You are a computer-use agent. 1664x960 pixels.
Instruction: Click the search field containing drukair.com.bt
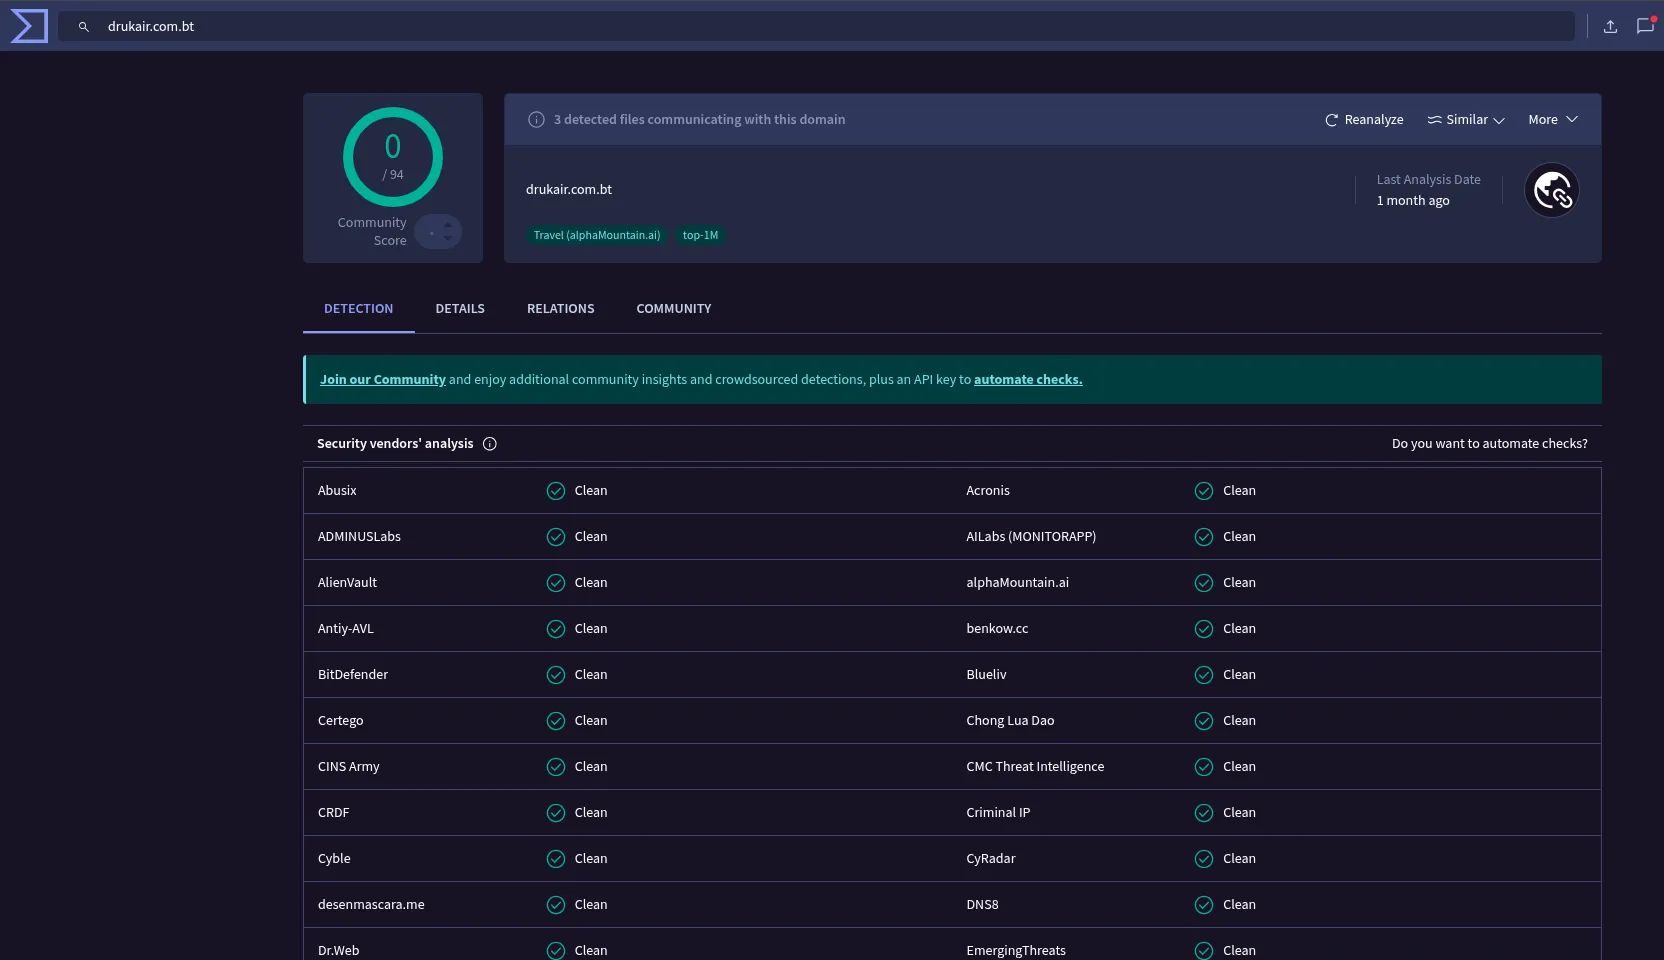pyautogui.click(x=816, y=27)
